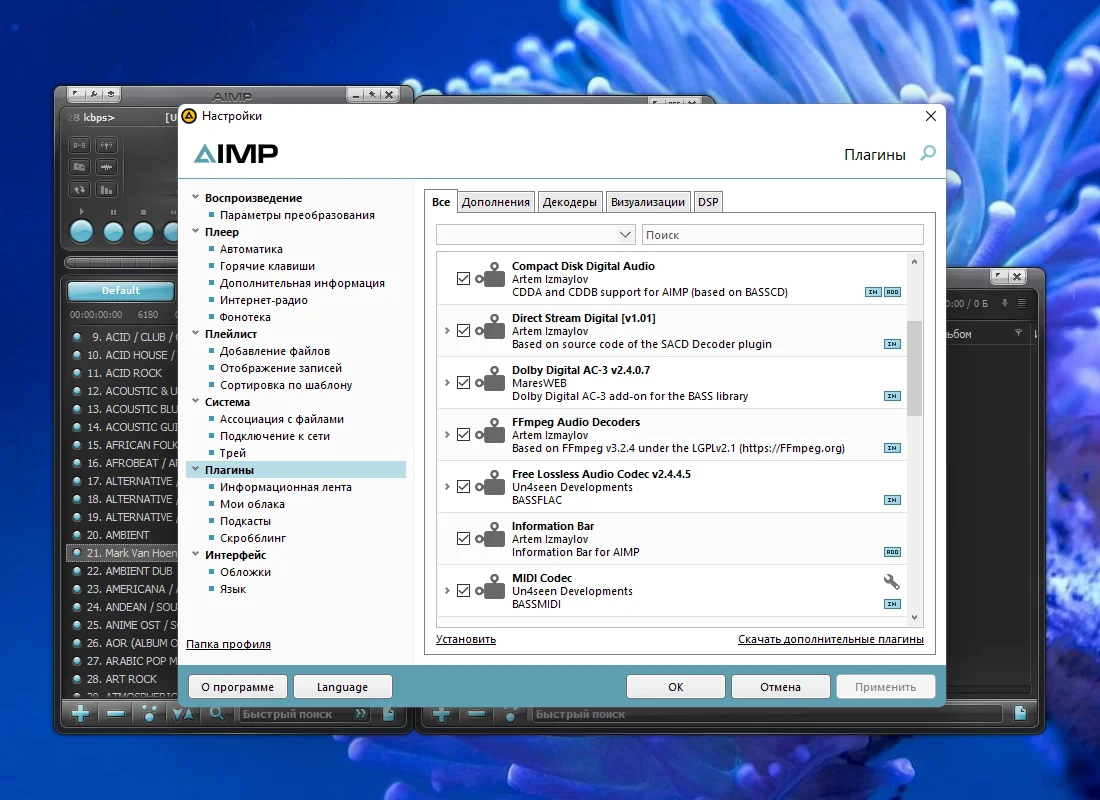Click the misc dots icon in left playlist toolbar
Viewport: 1100px width, 800px height.
click(x=149, y=714)
